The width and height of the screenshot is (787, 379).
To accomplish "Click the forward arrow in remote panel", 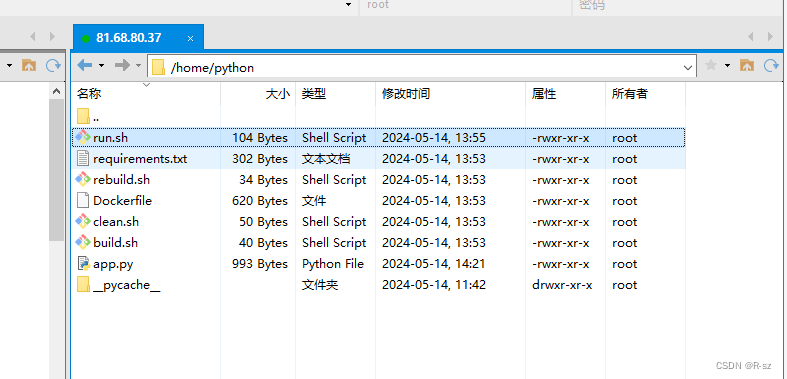I will pyautogui.click(x=122, y=65).
